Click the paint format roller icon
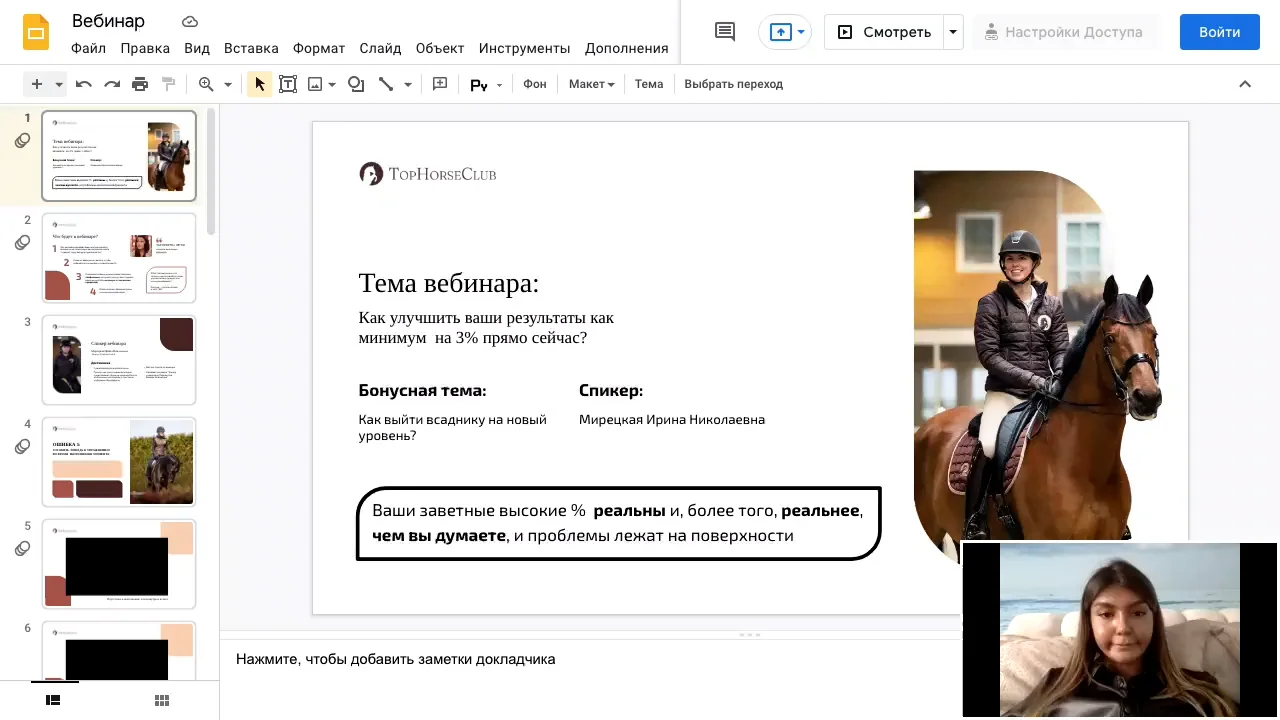This screenshot has width=1280, height=720. pyautogui.click(x=168, y=84)
